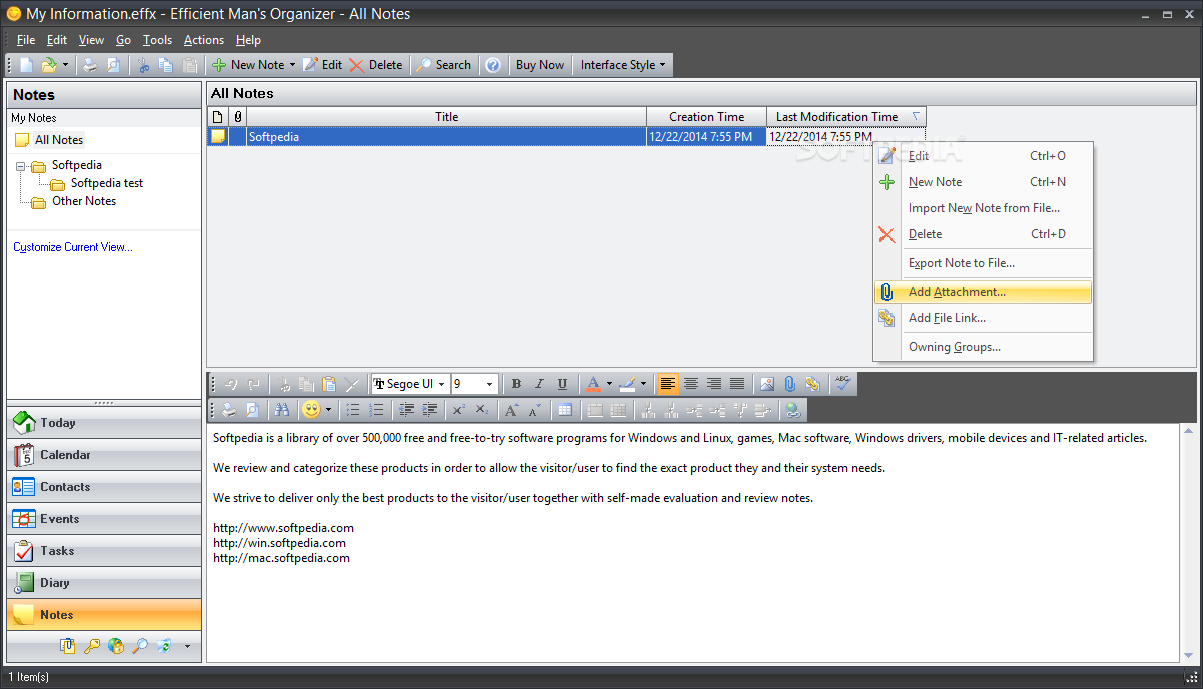Image resolution: width=1203 pixels, height=689 pixels.
Task: Click the note editor vertical scrollbar down arrow
Action: point(1188,654)
